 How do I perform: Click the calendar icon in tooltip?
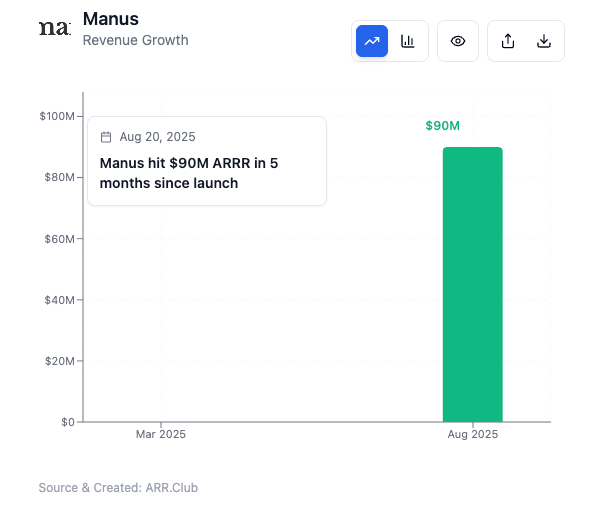click(106, 137)
